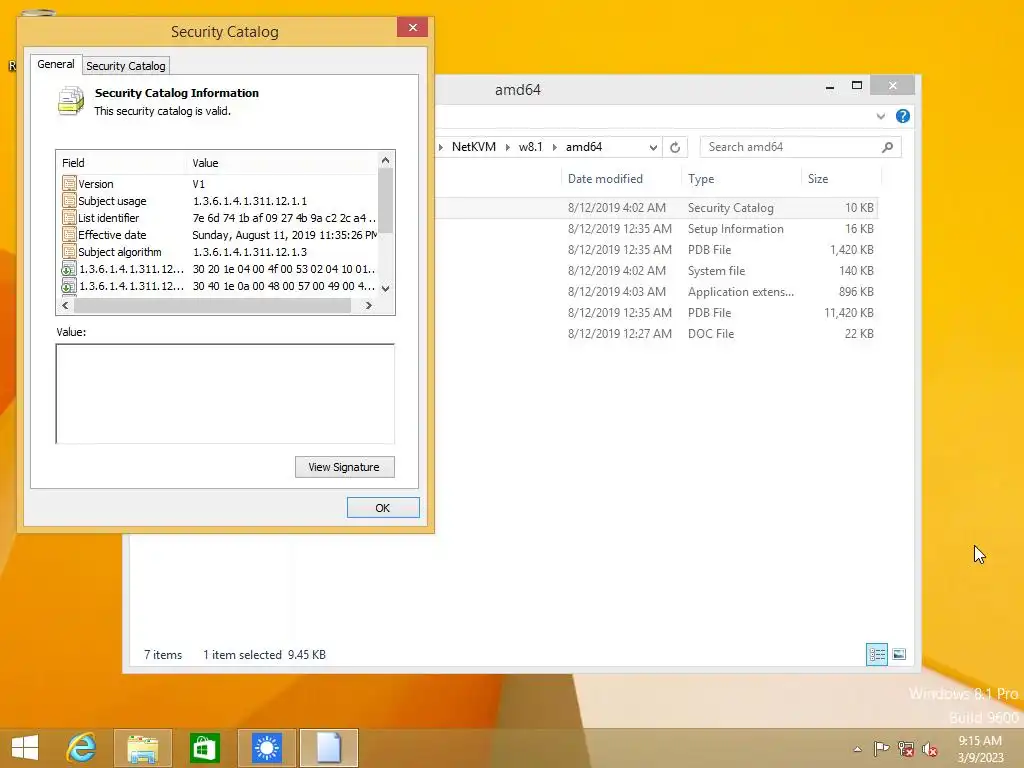This screenshot has height=768, width=1024.
Task: Open the Windows Store from the taskbar
Action: (x=204, y=748)
